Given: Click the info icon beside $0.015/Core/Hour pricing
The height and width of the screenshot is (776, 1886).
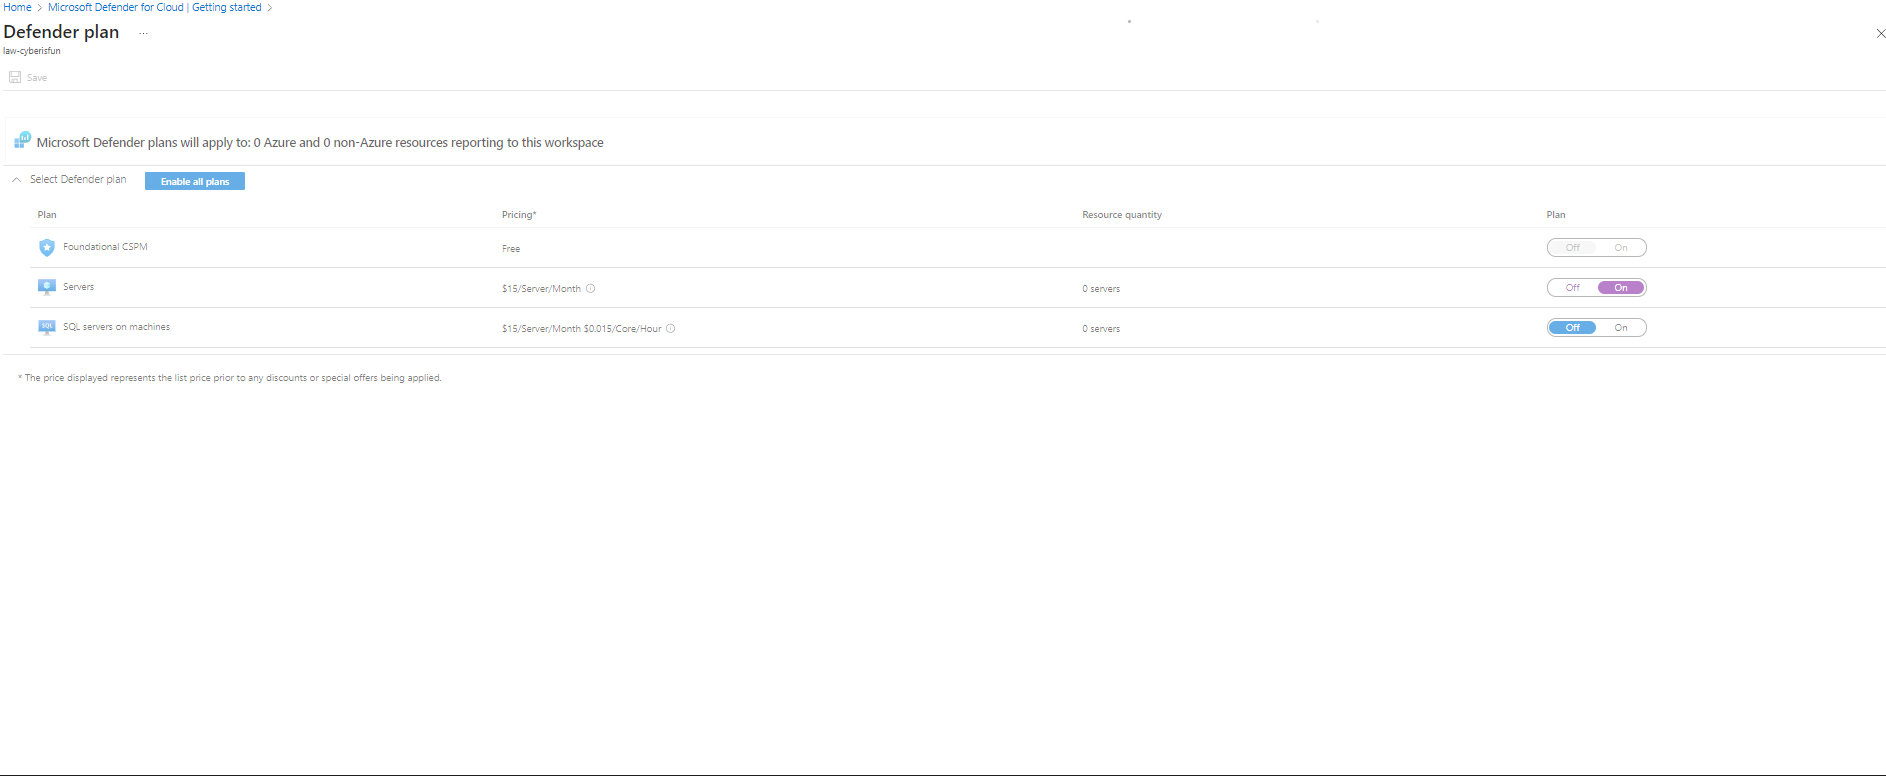Looking at the screenshot, I should 670,328.
